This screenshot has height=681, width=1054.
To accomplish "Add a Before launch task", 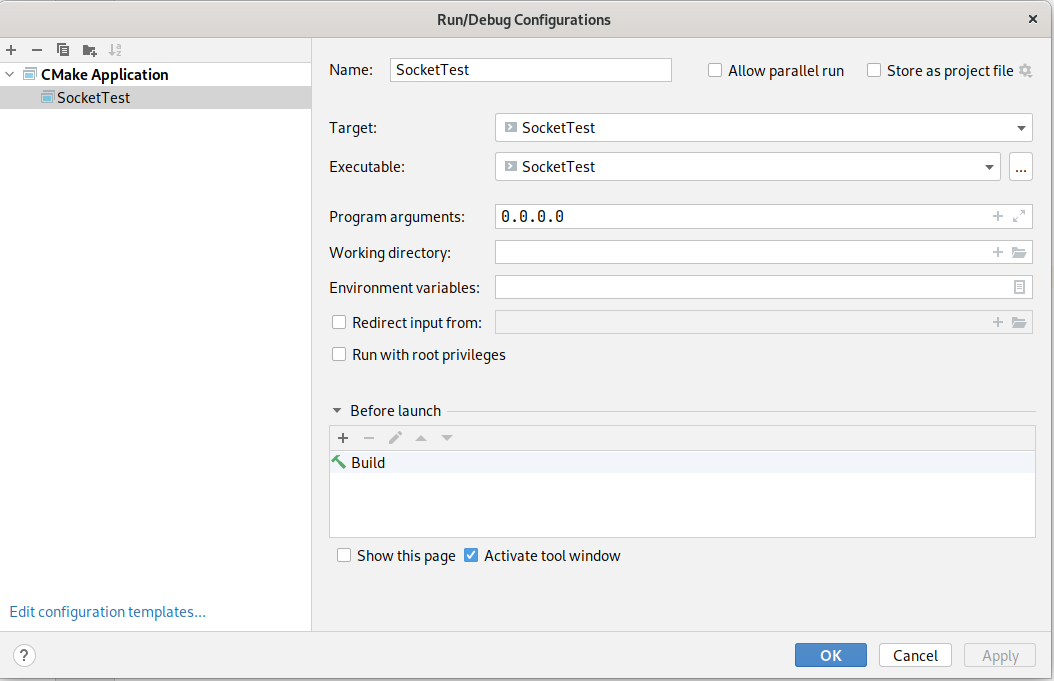I will pyautogui.click(x=343, y=438).
